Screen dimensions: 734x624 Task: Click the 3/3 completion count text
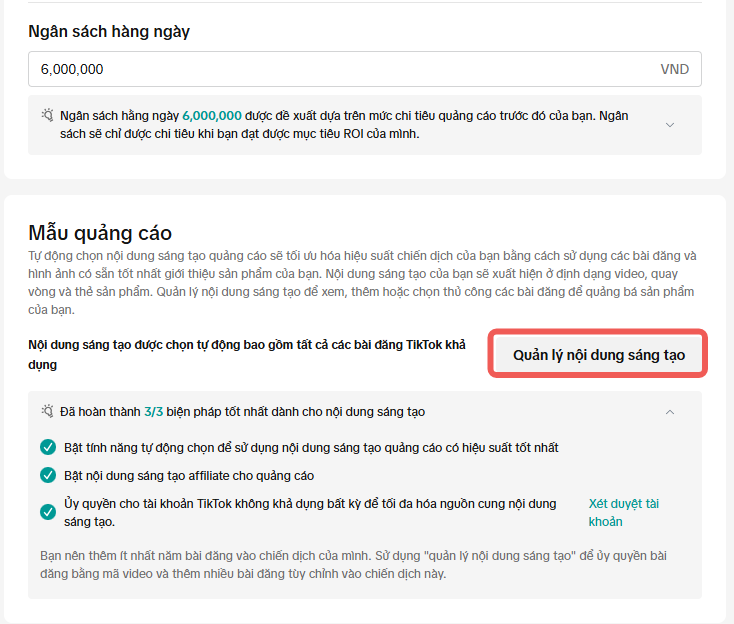click(x=154, y=412)
